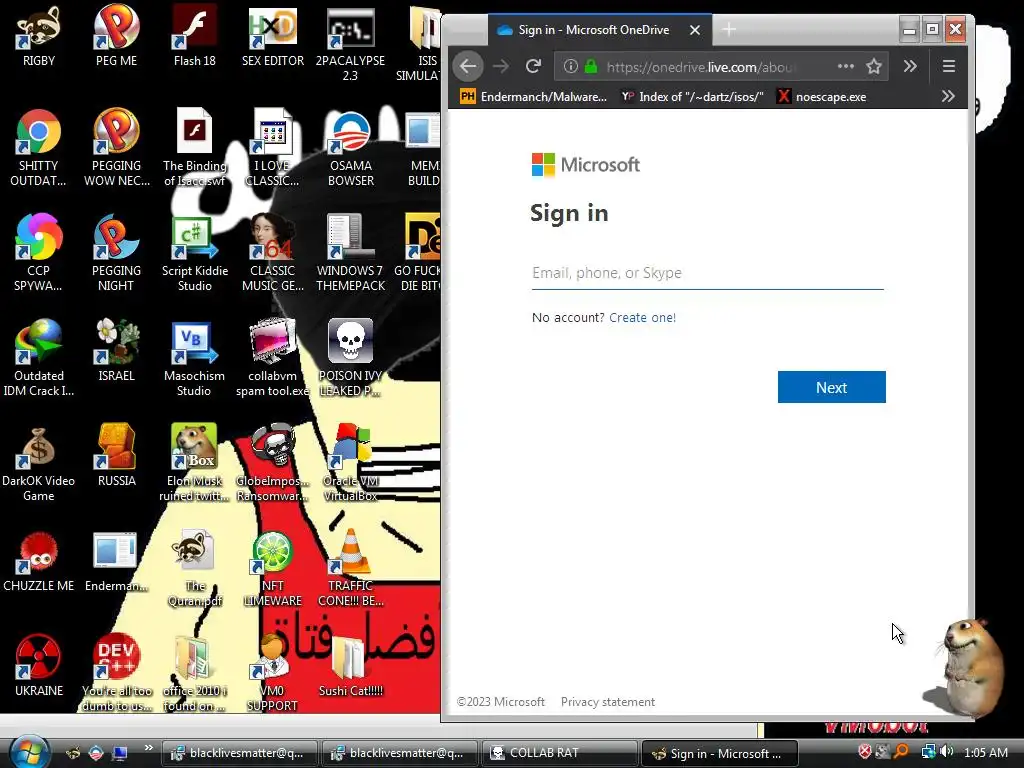Image resolution: width=1024 pixels, height=768 pixels.
Task: Launch Flash 18 desktop shortcut
Action: tap(195, 36)
